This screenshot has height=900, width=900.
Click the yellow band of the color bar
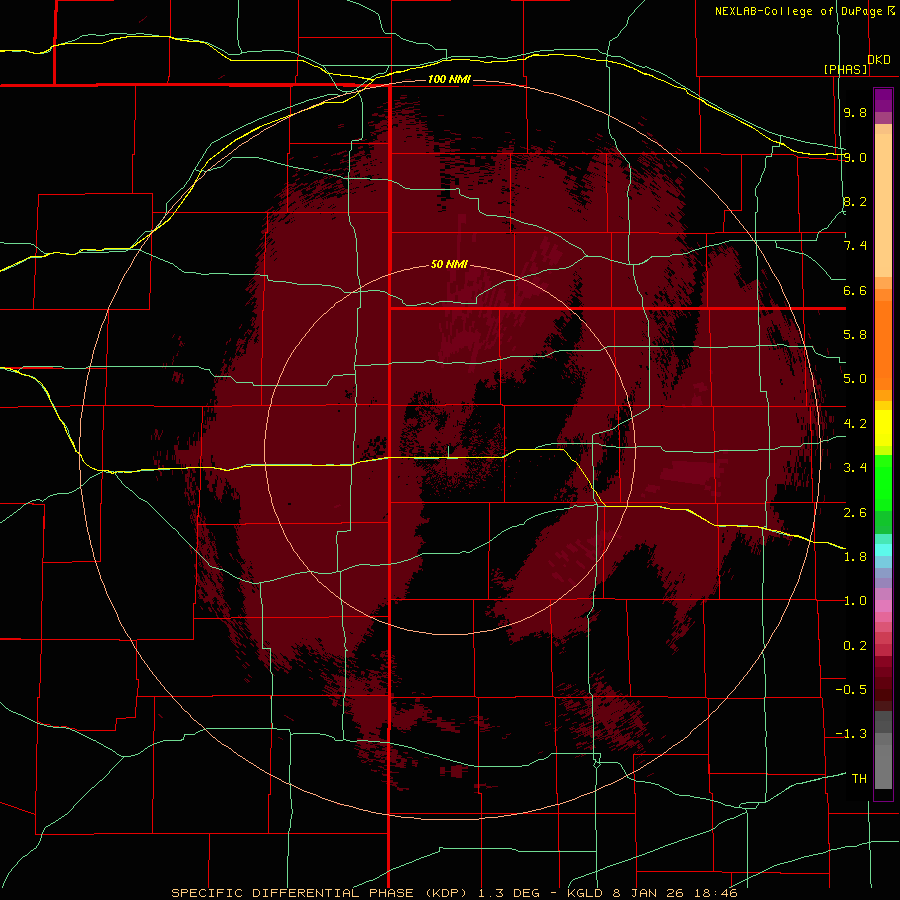(883, 428)
